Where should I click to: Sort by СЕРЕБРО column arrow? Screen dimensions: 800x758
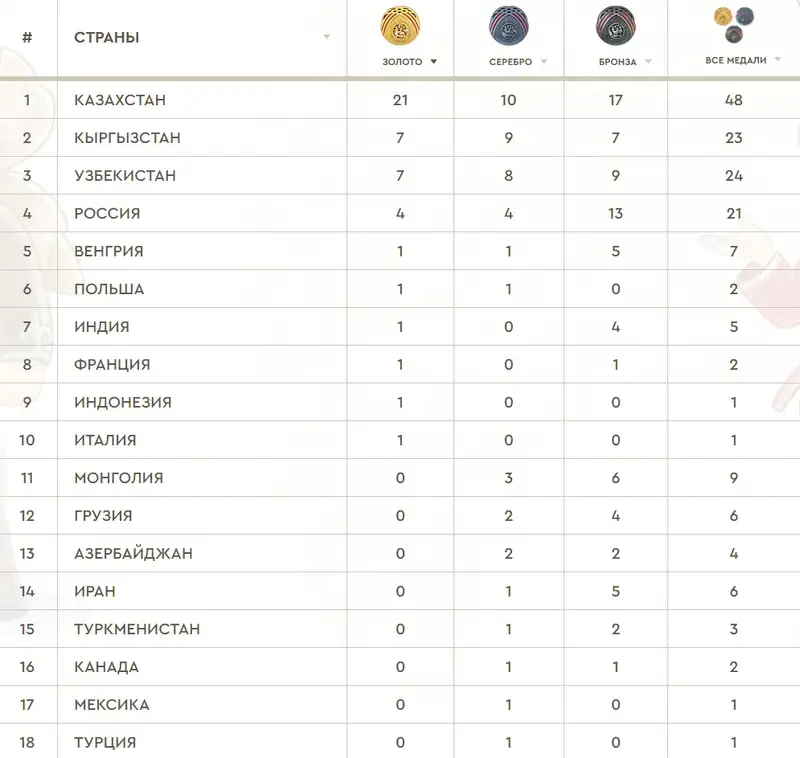(x=544, y=62)
